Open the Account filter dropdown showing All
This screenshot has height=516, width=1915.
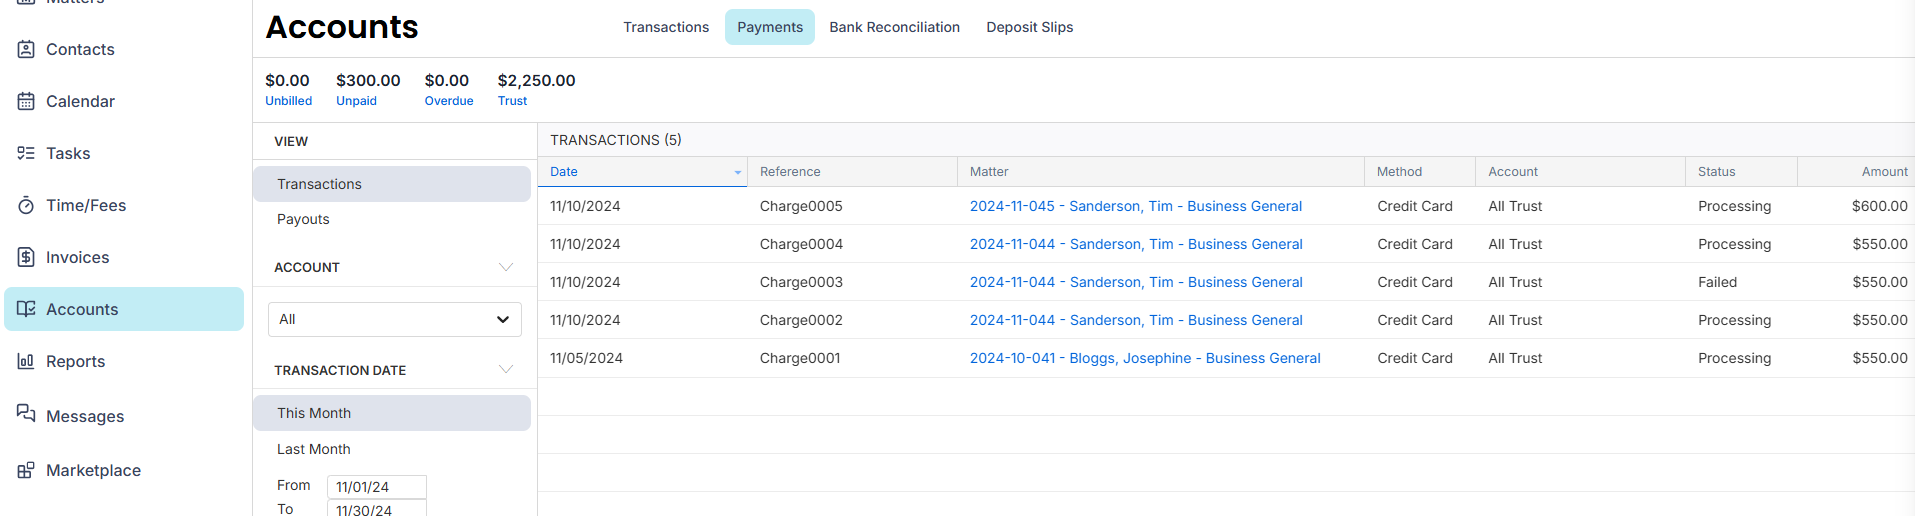[x=394, y=319]
